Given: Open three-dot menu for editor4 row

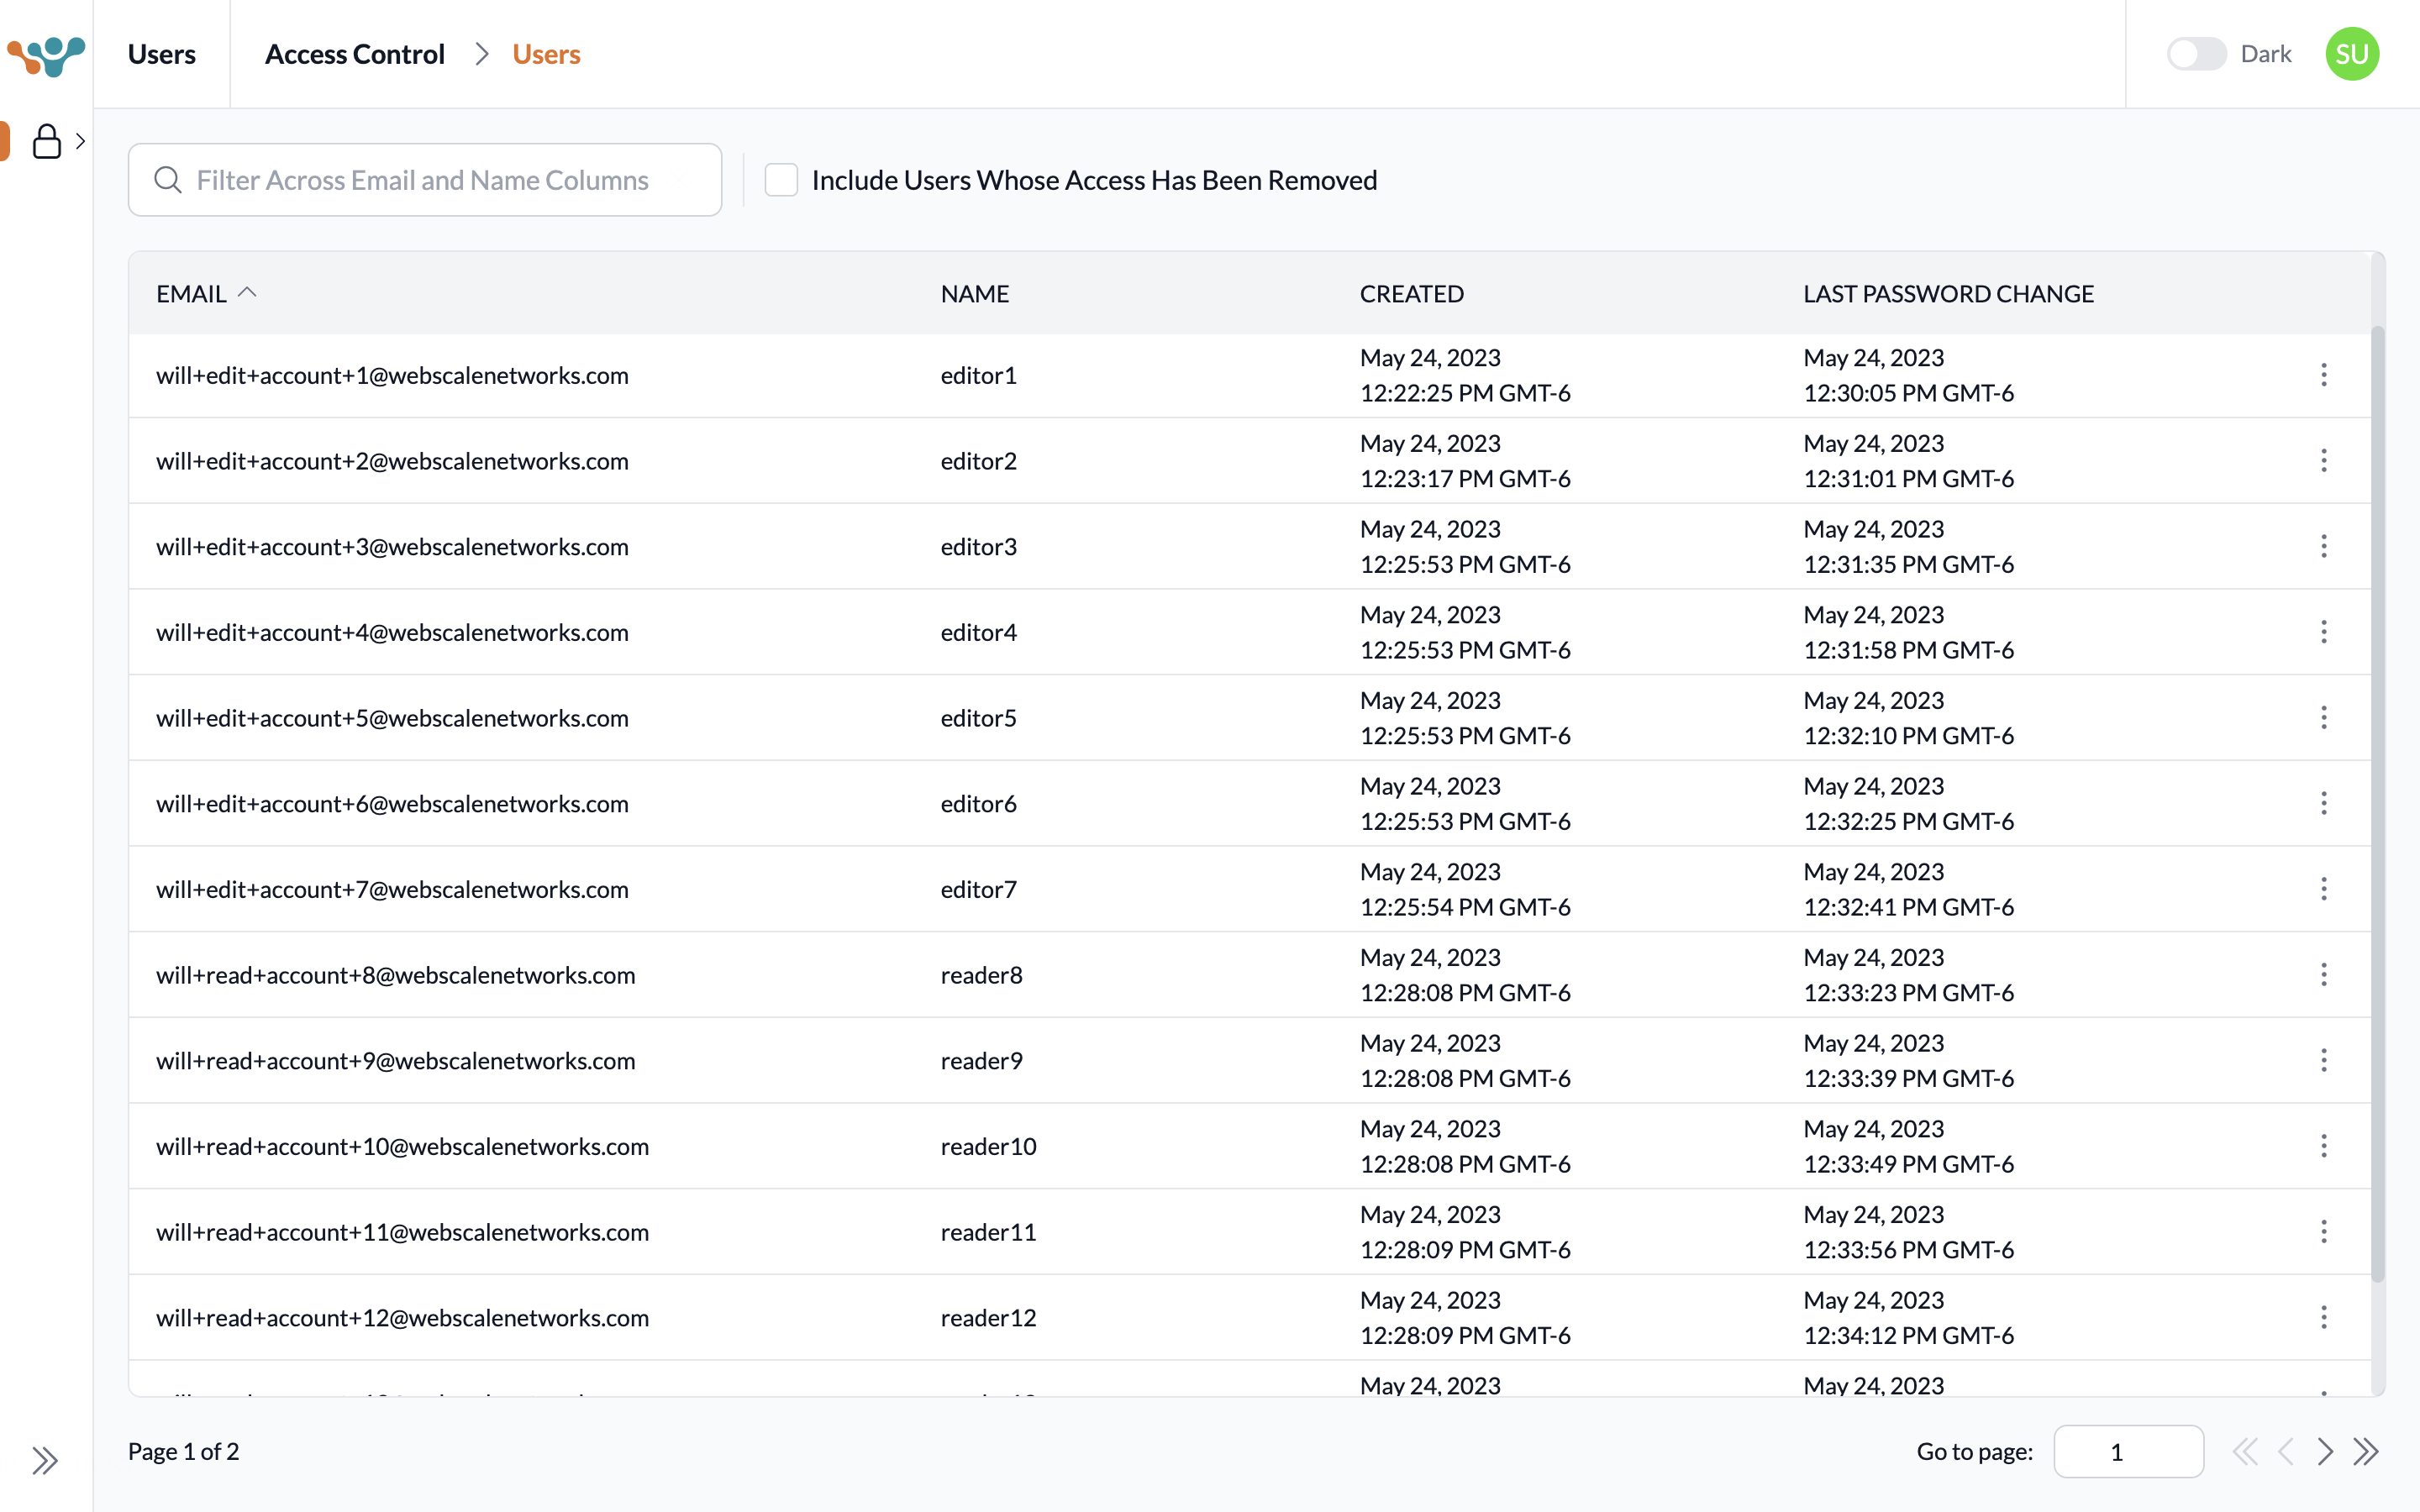Looking at the screenshot, I should coord(2323,632).
